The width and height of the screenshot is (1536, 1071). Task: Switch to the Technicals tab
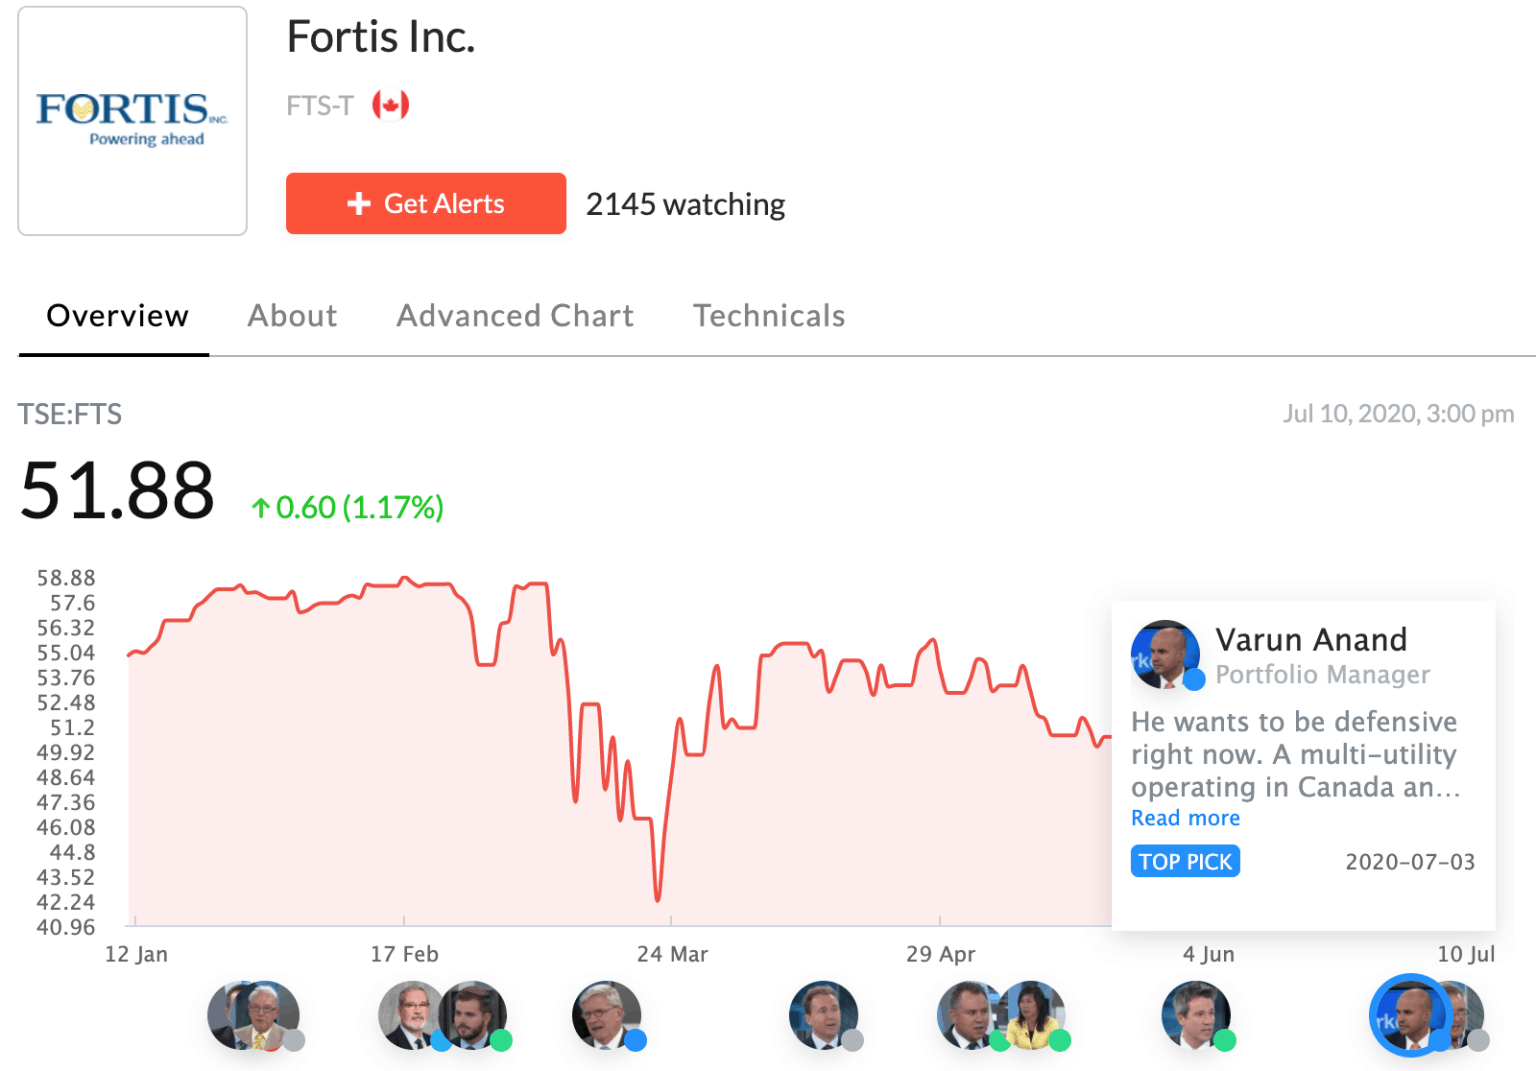768,315
